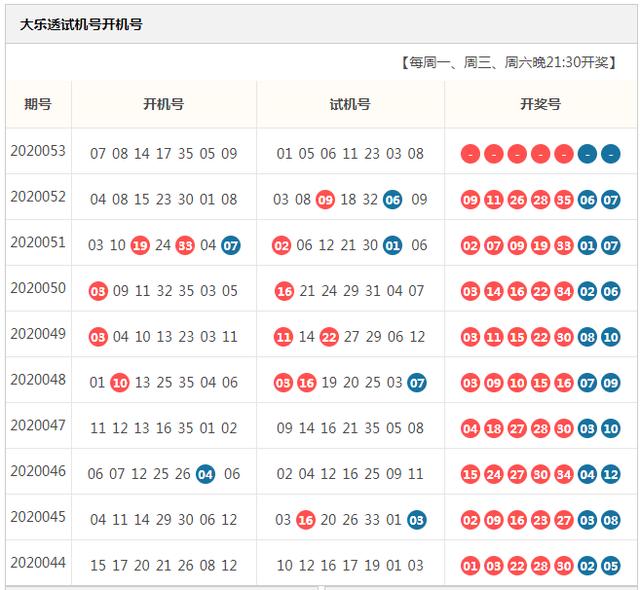Viewport: 640px width, 590px height.
Task: Click red ball 03 in 2020050 开机号
Action: [x=98, y=291]
